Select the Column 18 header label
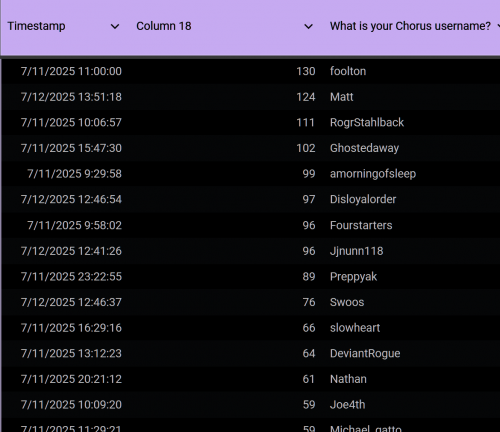 click(164, 26)
